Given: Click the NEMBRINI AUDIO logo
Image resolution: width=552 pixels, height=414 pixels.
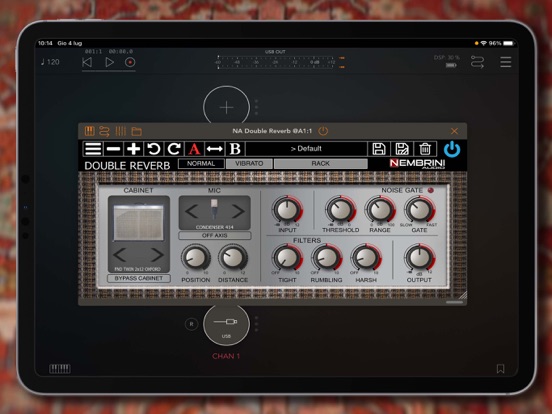Looking at the screenshot, I should (418, 164).
